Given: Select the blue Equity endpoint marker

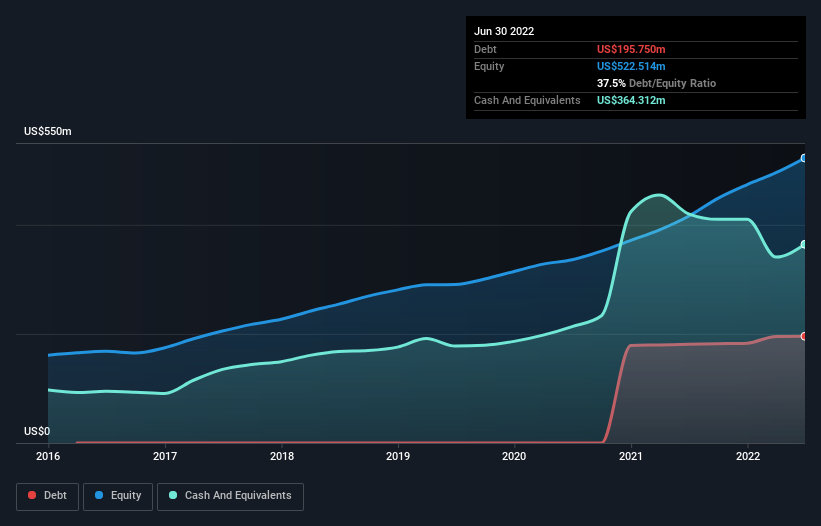Looking at the screenshot, I should point(804,158).
